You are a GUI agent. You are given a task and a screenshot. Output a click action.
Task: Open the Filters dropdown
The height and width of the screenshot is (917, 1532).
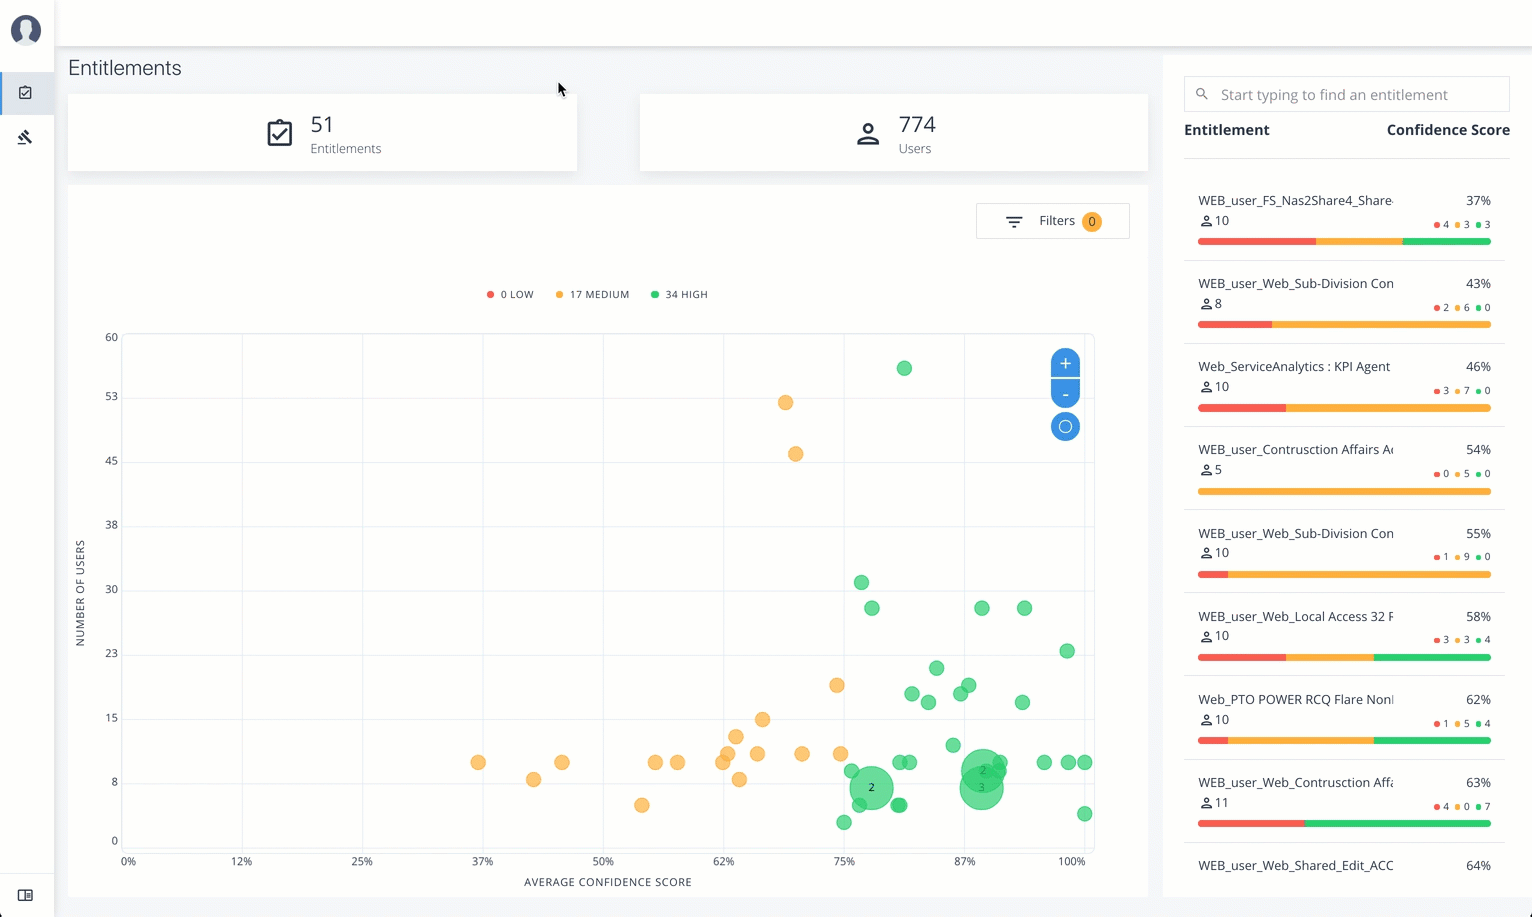click(1052, 221)
